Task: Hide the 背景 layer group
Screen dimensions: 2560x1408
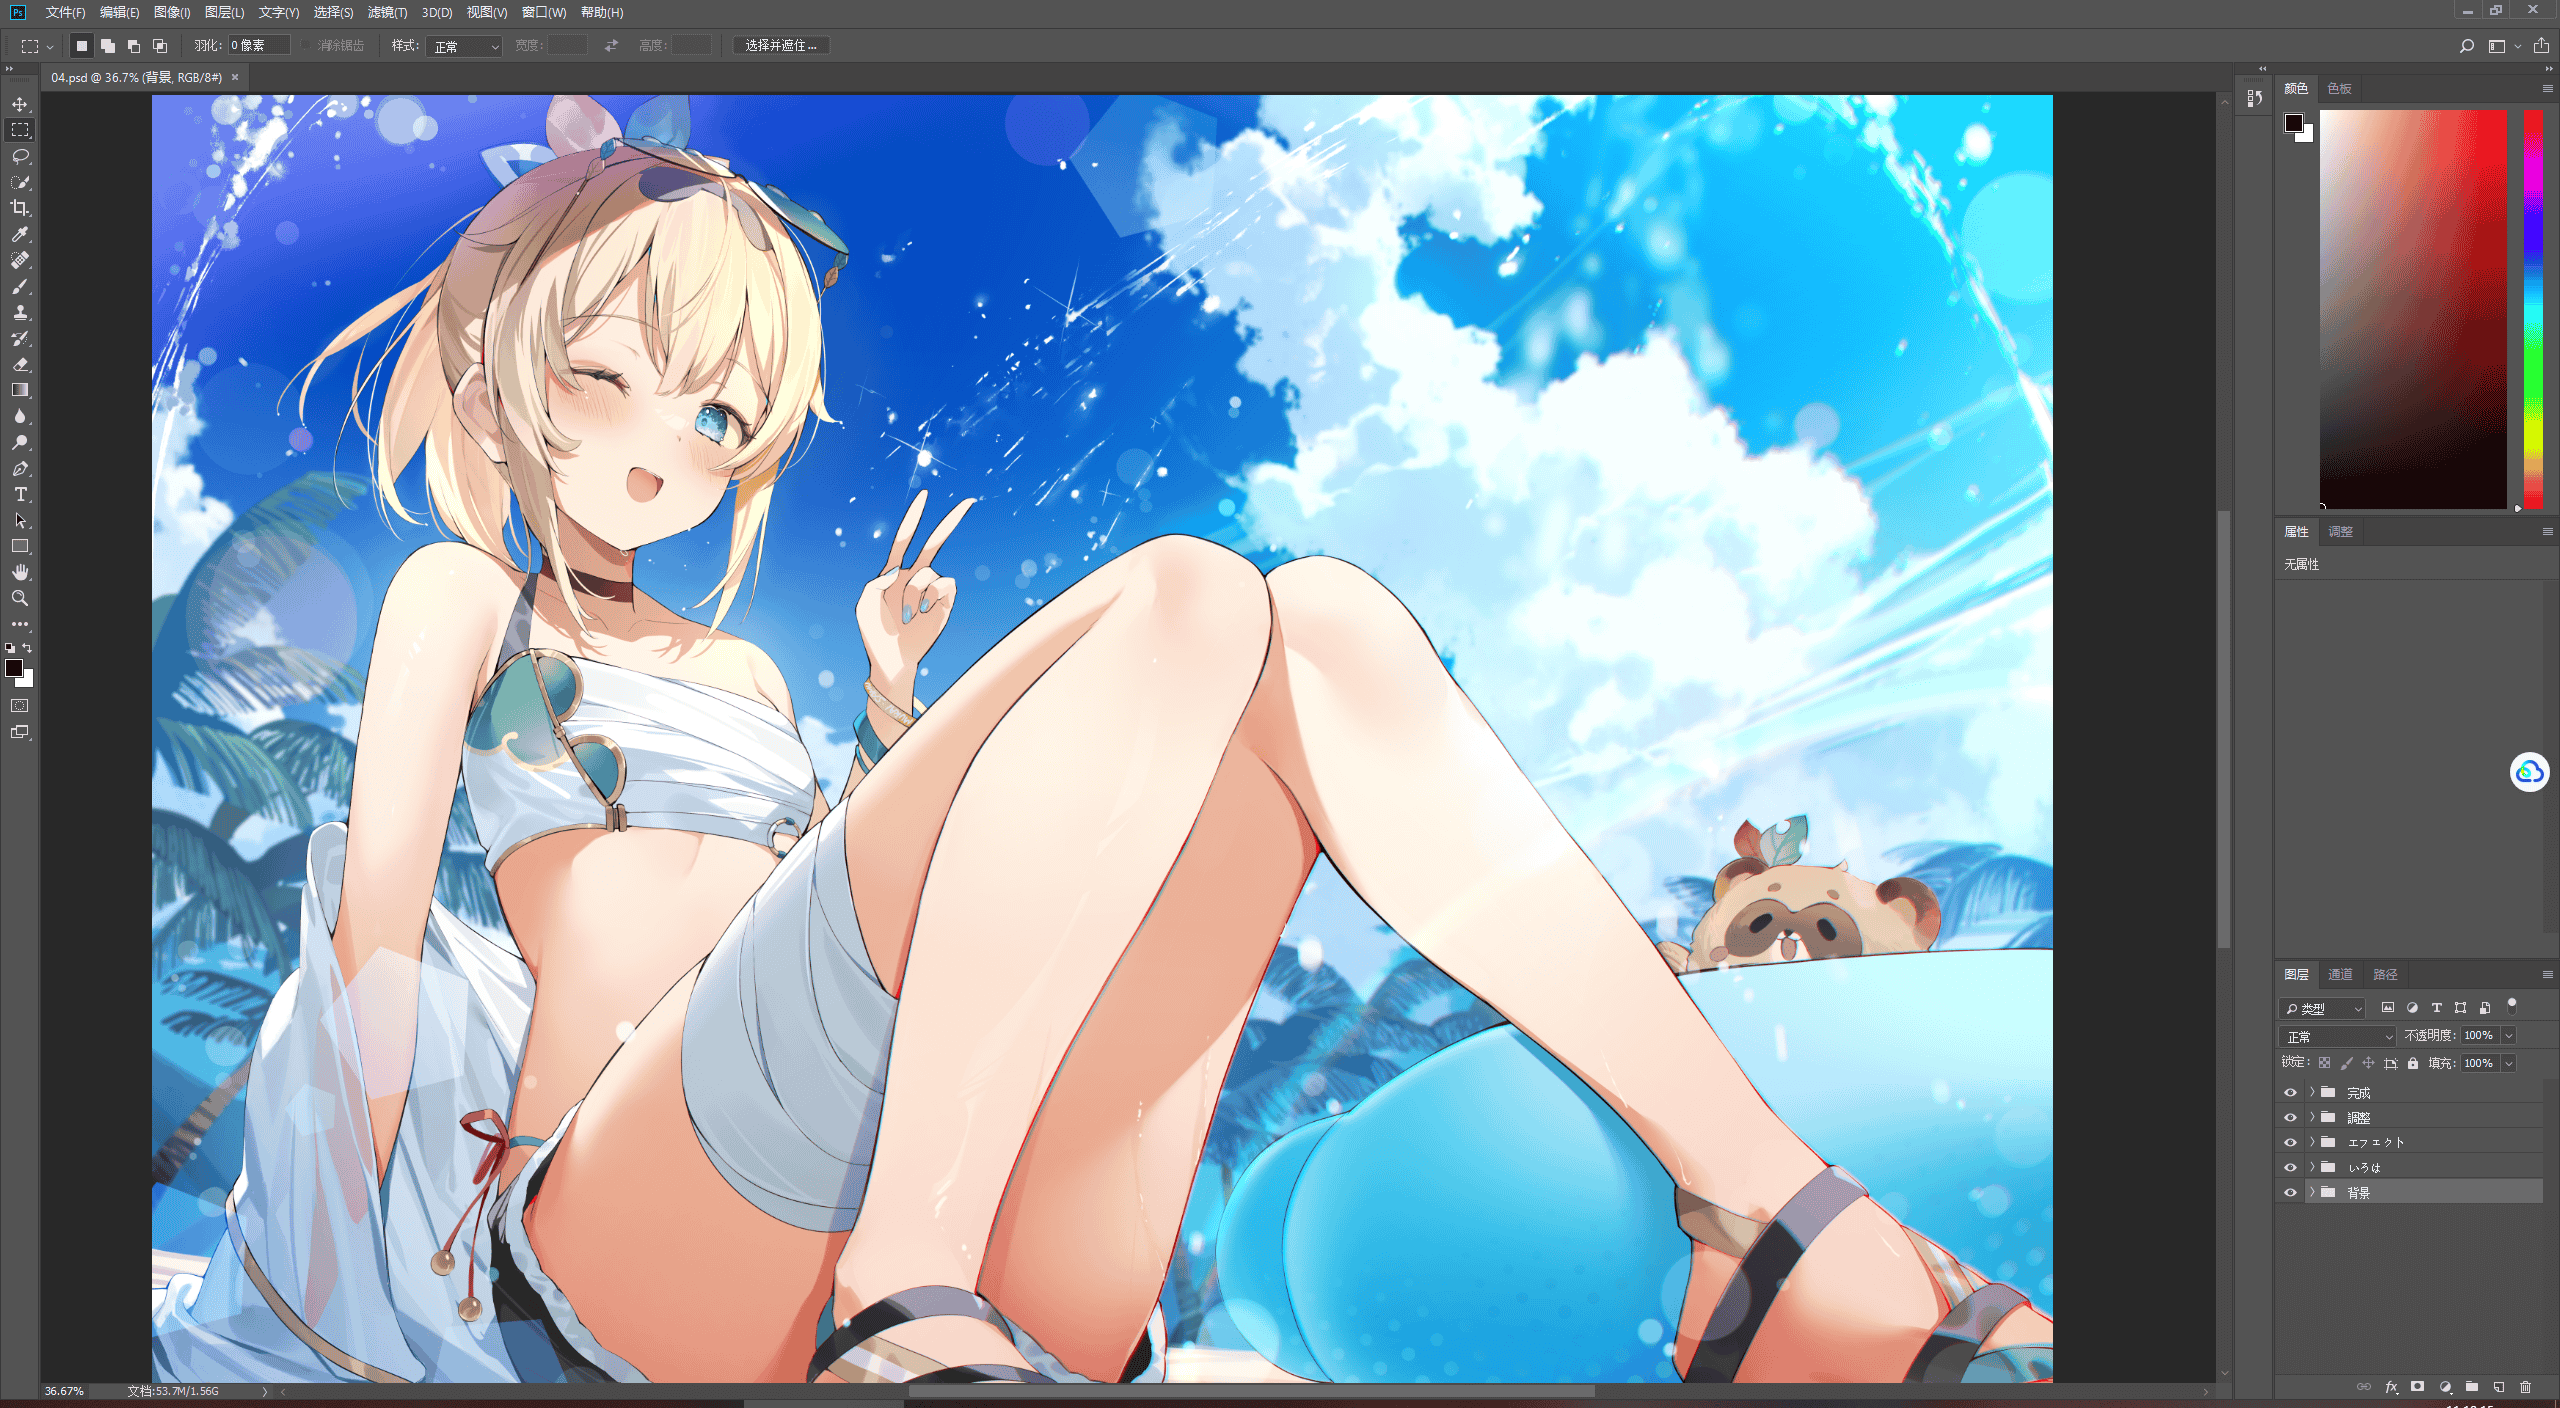Action: 2290,1192
